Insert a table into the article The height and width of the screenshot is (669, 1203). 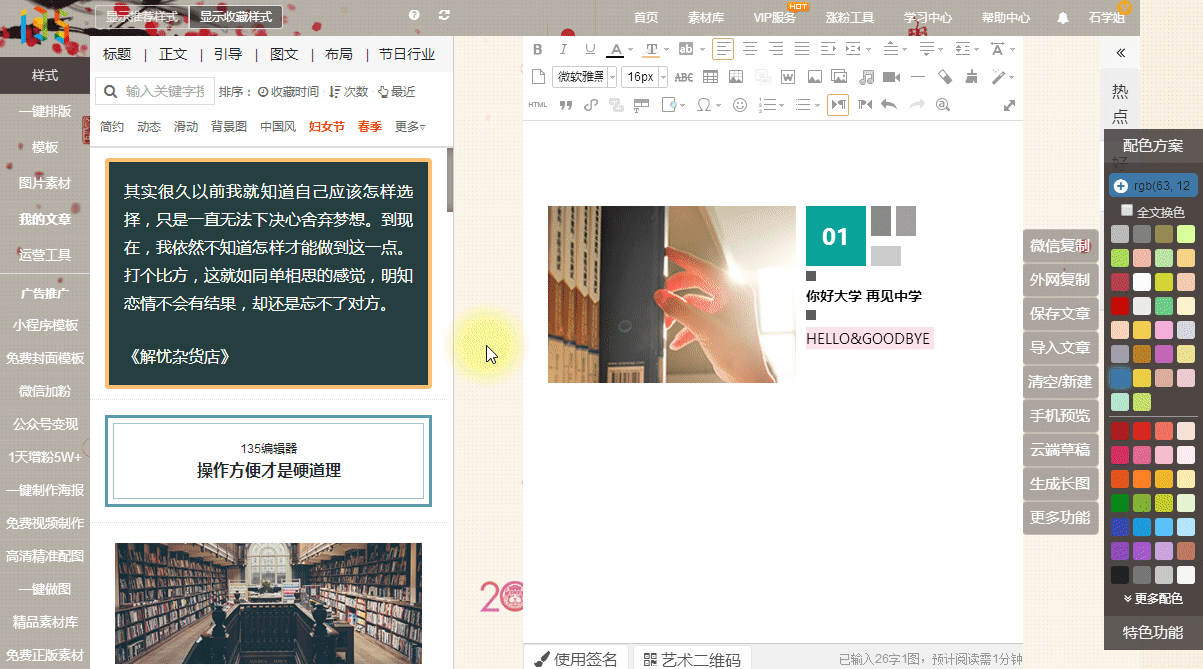point(710,77)
